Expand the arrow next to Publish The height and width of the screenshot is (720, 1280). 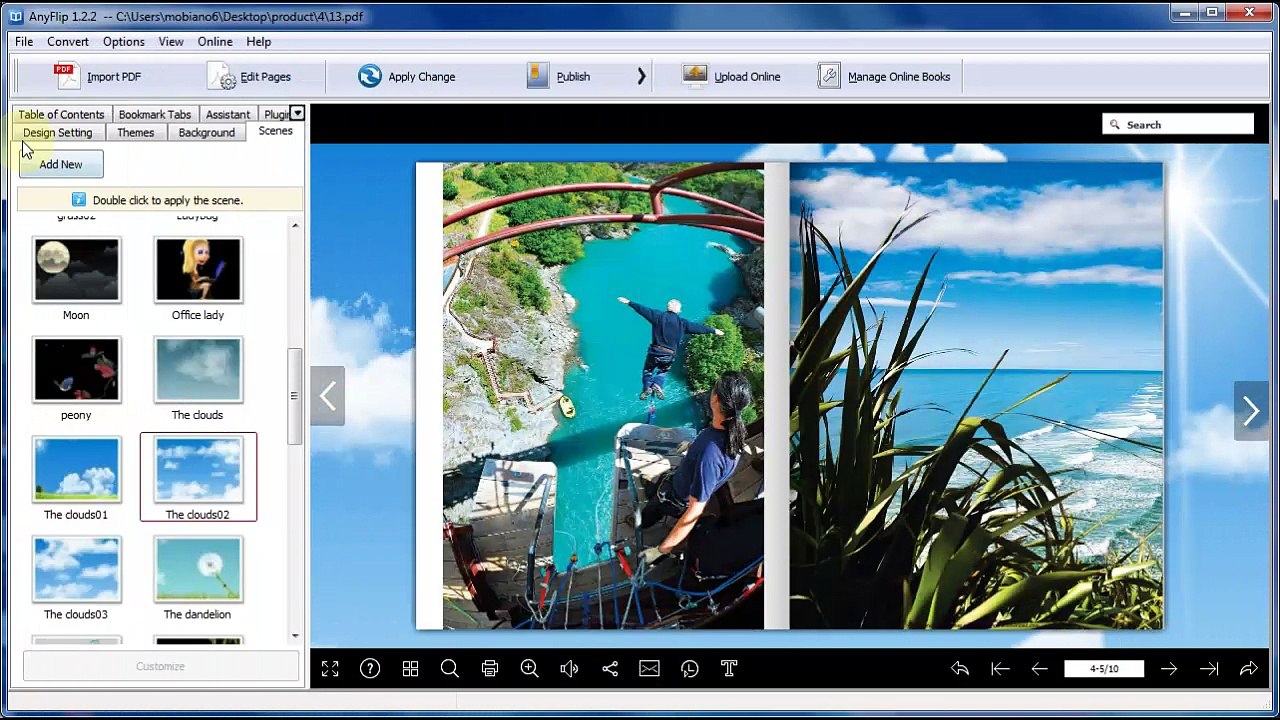click(x=641, y=76)
